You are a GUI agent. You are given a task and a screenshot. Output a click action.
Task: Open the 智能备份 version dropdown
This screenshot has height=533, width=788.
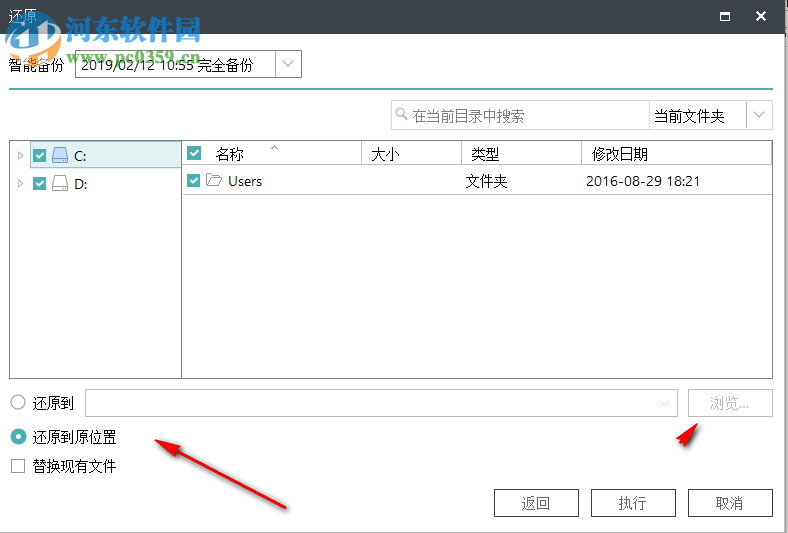click(288, 64)
